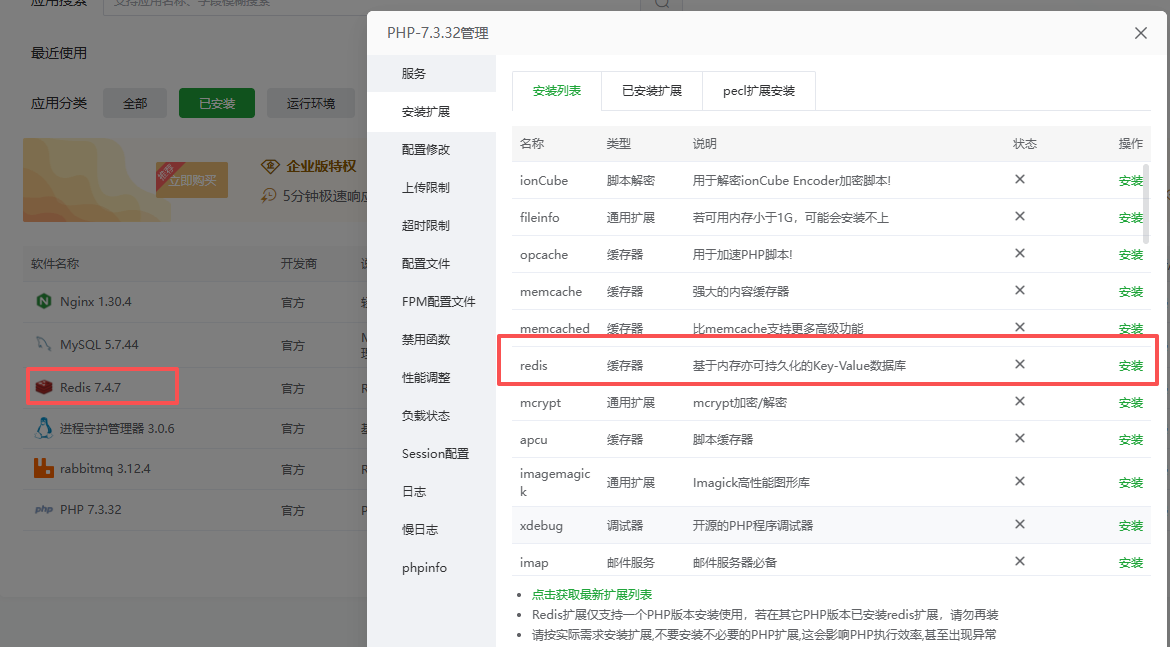Click the MySQL 5.7.44 dolphin icon
Viewport: 1170px width, 647px height.
43,344
